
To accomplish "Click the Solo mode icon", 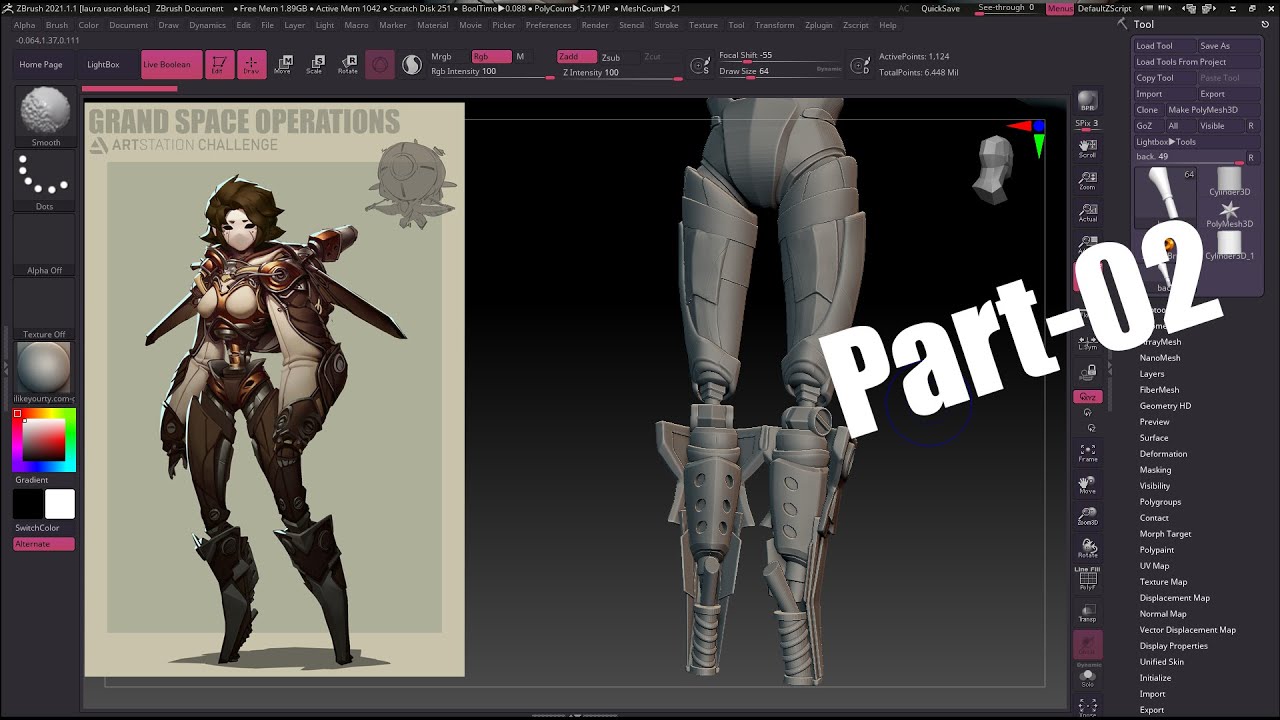I will [1087, 678].
